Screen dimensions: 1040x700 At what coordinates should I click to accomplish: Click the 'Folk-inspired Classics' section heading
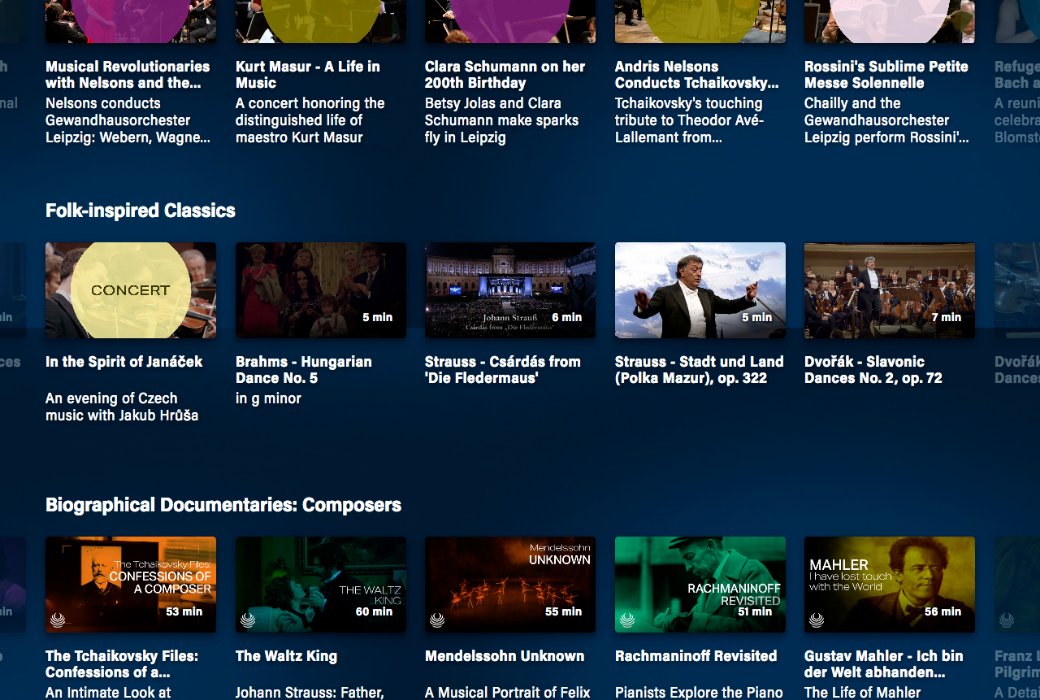click(141, 210)
